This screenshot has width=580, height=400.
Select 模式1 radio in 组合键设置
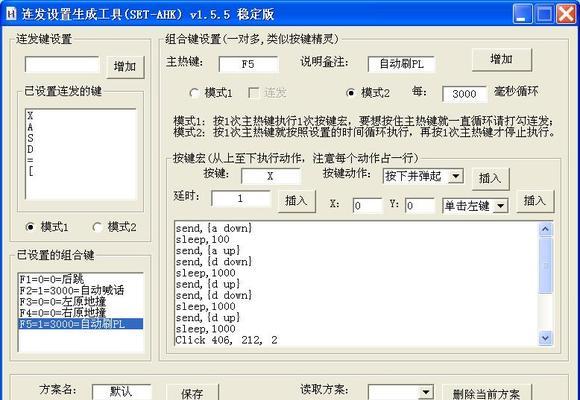click(195, 93)
